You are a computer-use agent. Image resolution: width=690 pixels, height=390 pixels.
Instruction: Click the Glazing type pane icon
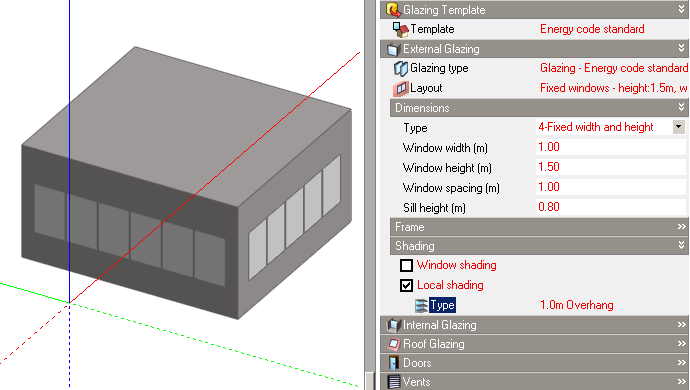point(400,69)
